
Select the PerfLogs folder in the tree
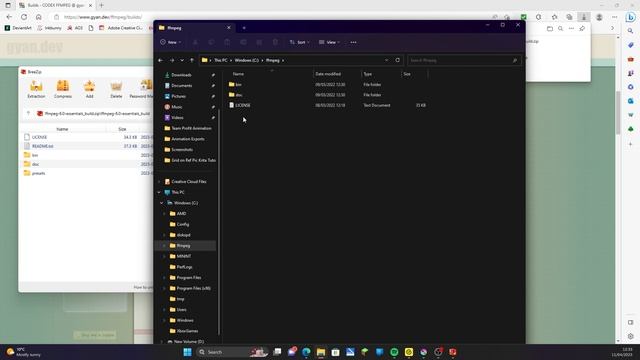pyautogui.click(x=184, y=267)
